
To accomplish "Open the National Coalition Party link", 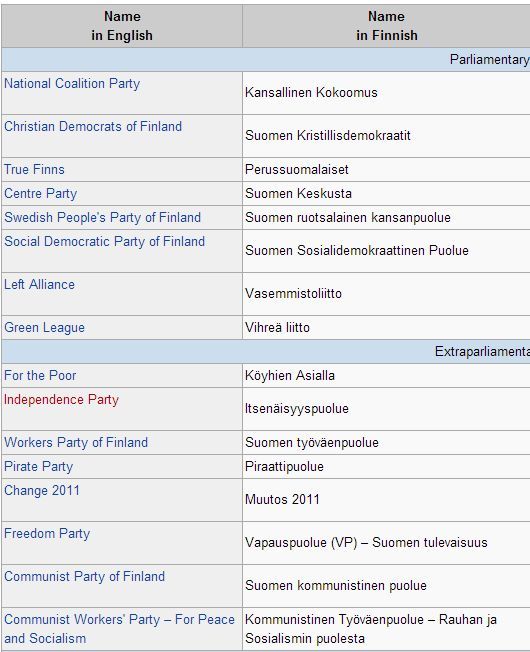I will (72, 84).
